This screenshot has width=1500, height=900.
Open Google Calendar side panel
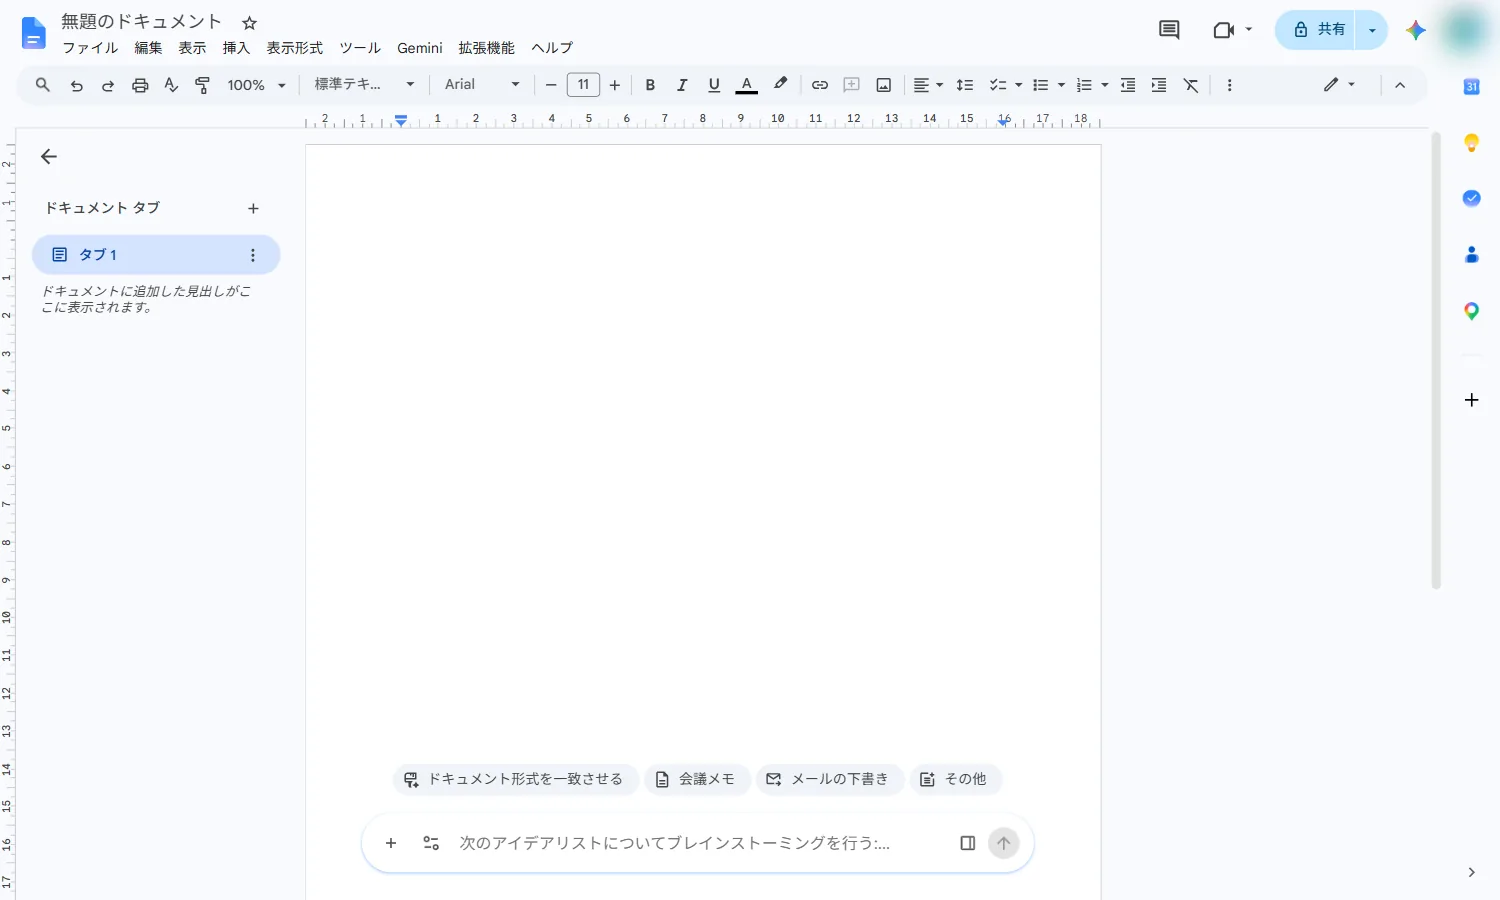point(1471,87)
